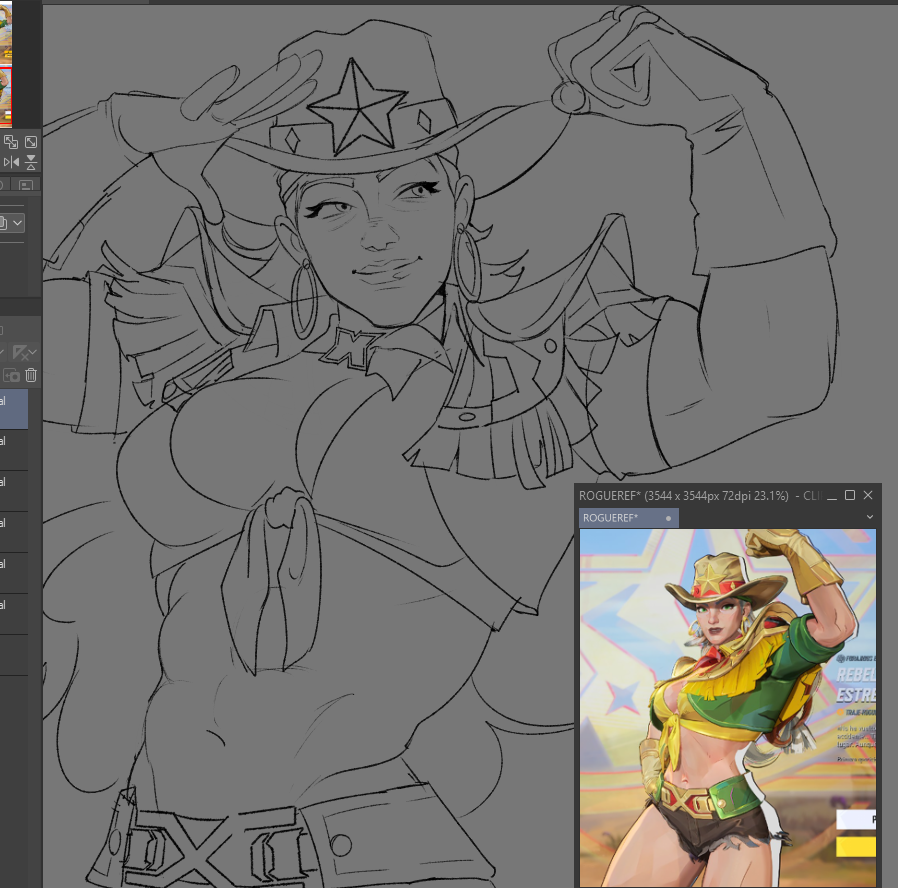
Task: Select the highlighted layer row
Action: [x=14, y=409]
